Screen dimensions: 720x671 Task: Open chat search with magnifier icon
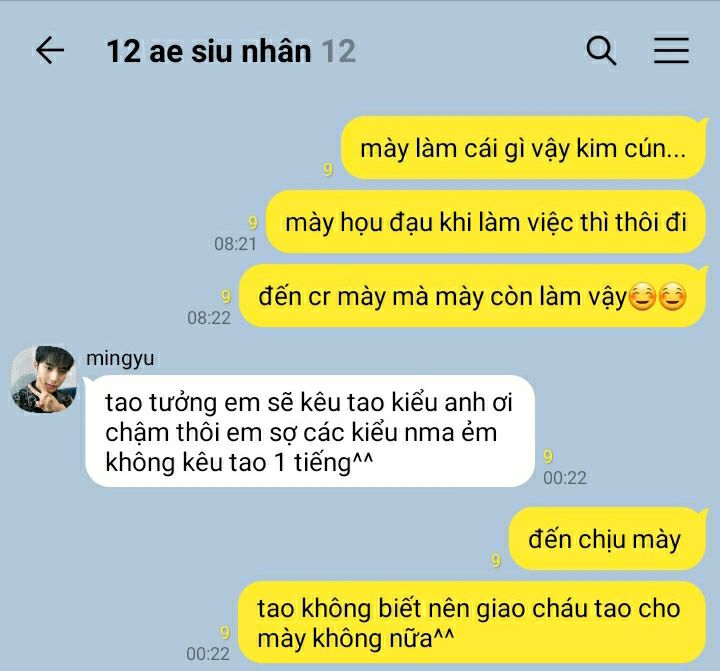click(x=601, y=50)
